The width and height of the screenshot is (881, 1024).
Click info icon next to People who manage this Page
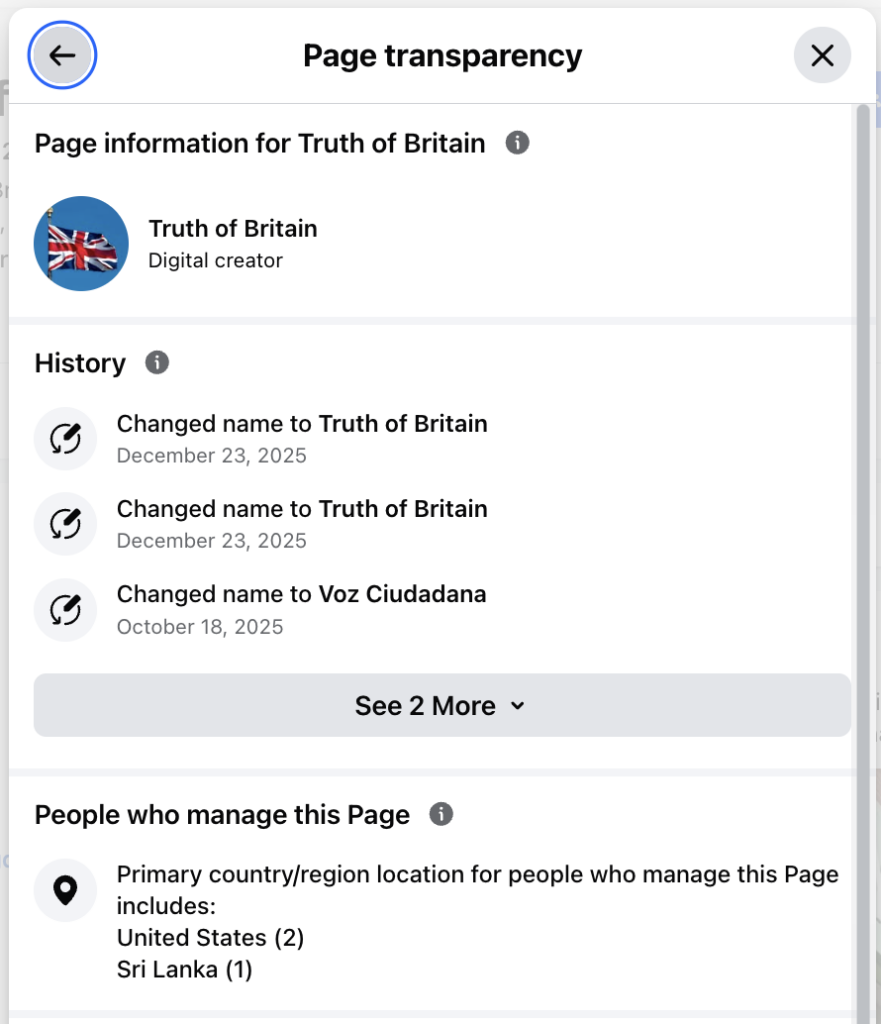click(x=441, y=814)
